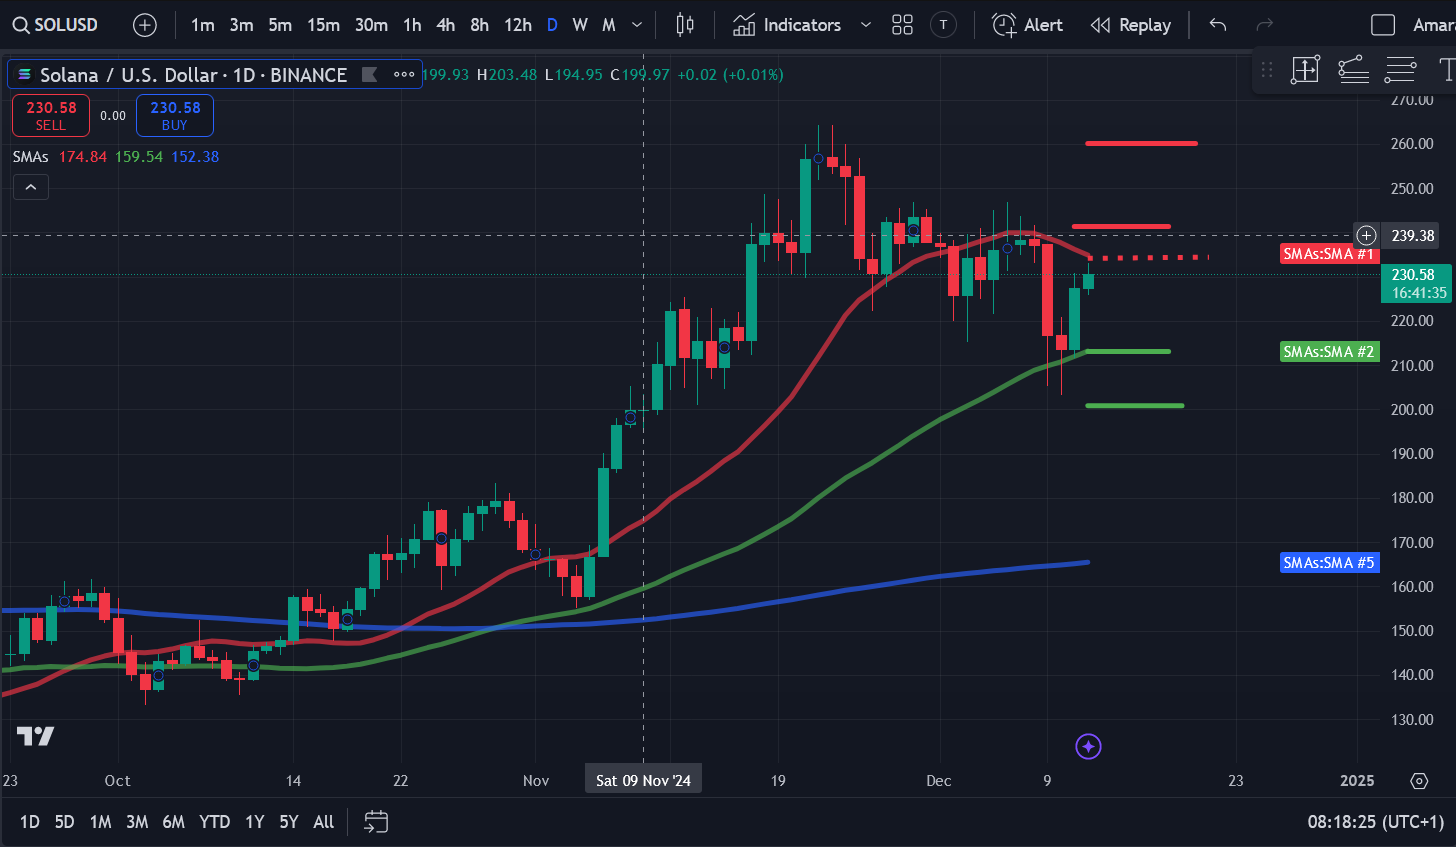1456x847 pixels.
Task: Open timezone menu at 08:18:25 (UTC+1)
Action: click(x=1375, y=822)
